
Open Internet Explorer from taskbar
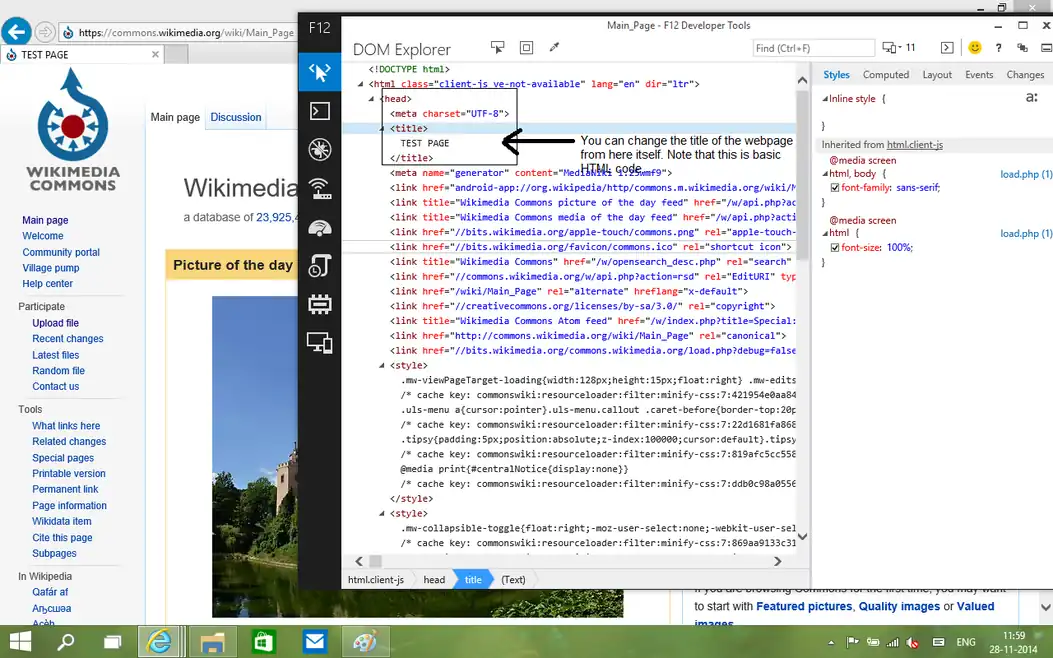coord(159,641)
